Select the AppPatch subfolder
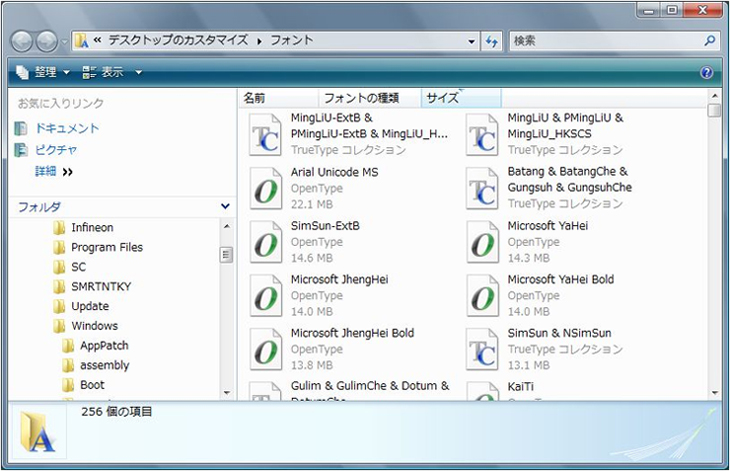 coord(104,345)
